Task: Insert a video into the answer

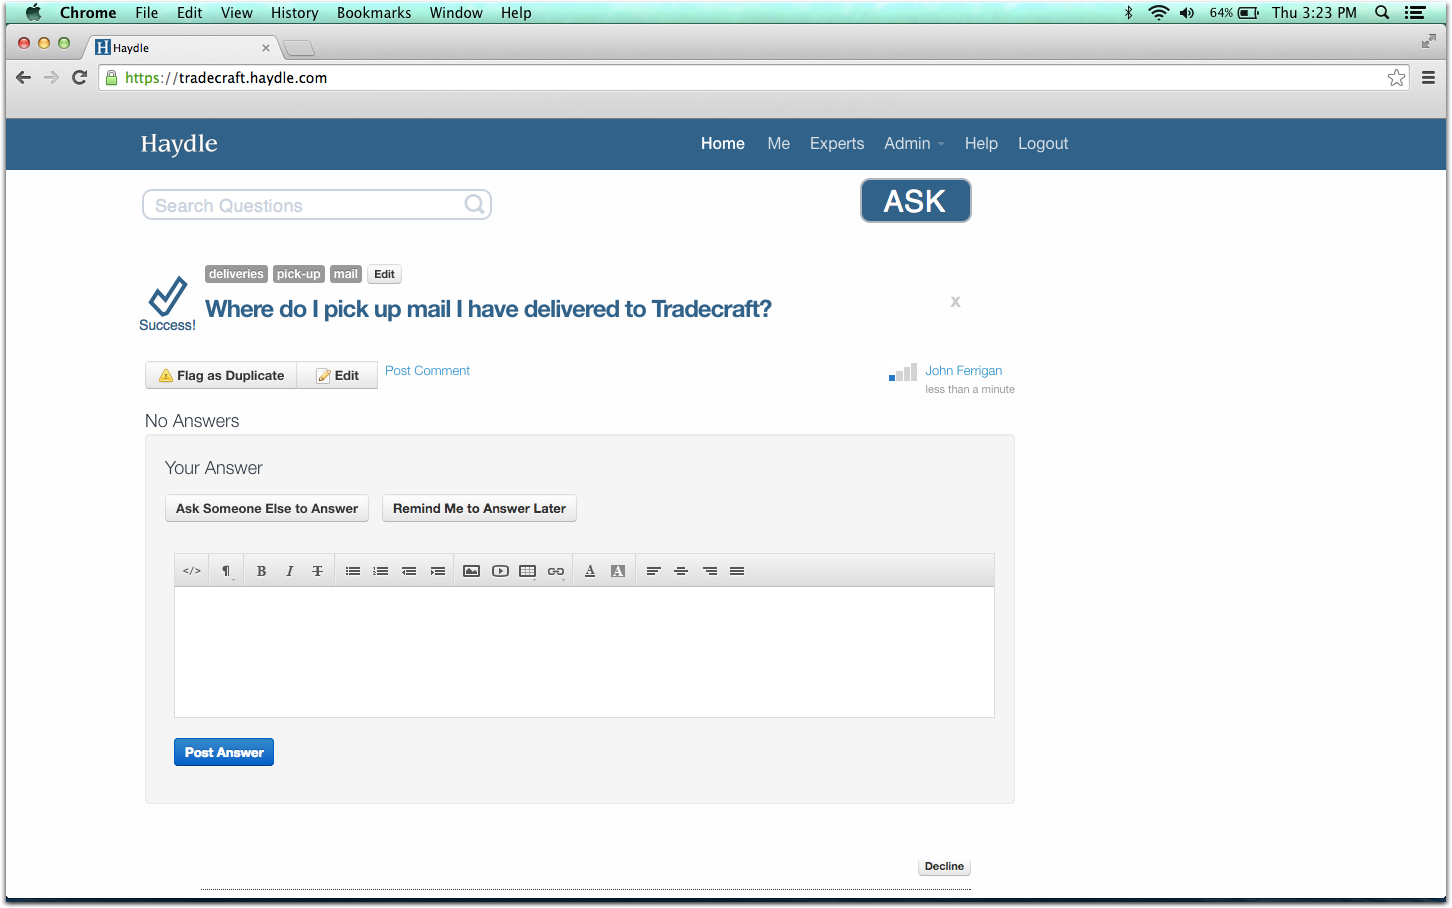Action: click(x=500, y=571)
